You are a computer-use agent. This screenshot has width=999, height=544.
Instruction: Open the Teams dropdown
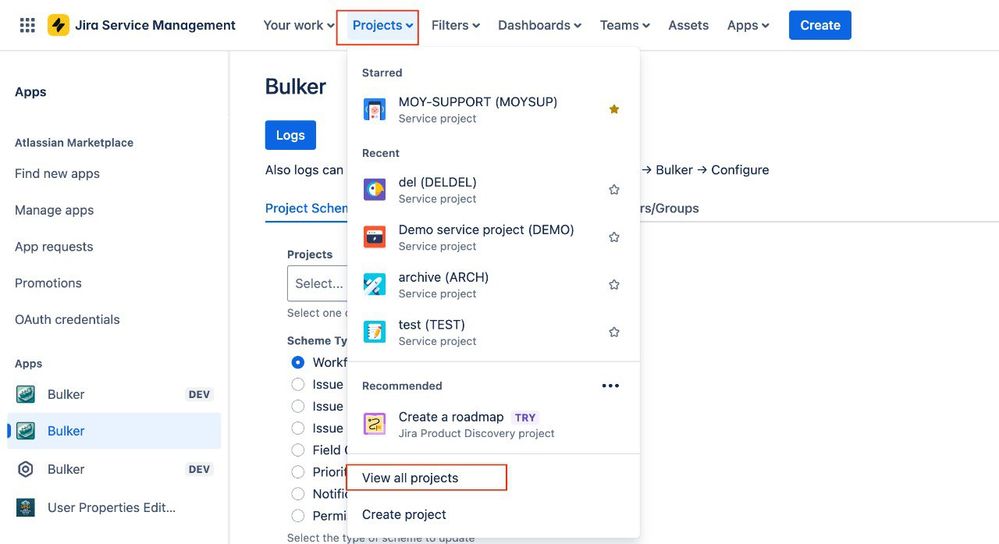click(x=624, y=25)
